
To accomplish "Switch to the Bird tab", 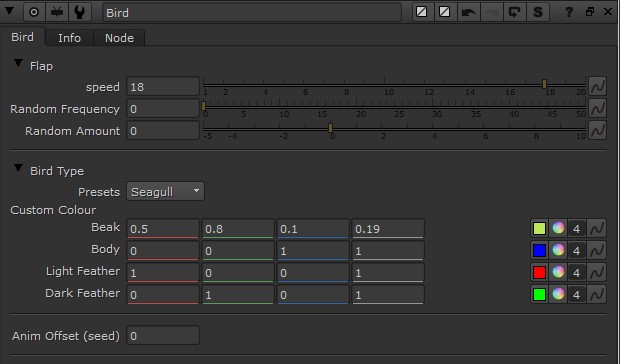I will (23, 37).
